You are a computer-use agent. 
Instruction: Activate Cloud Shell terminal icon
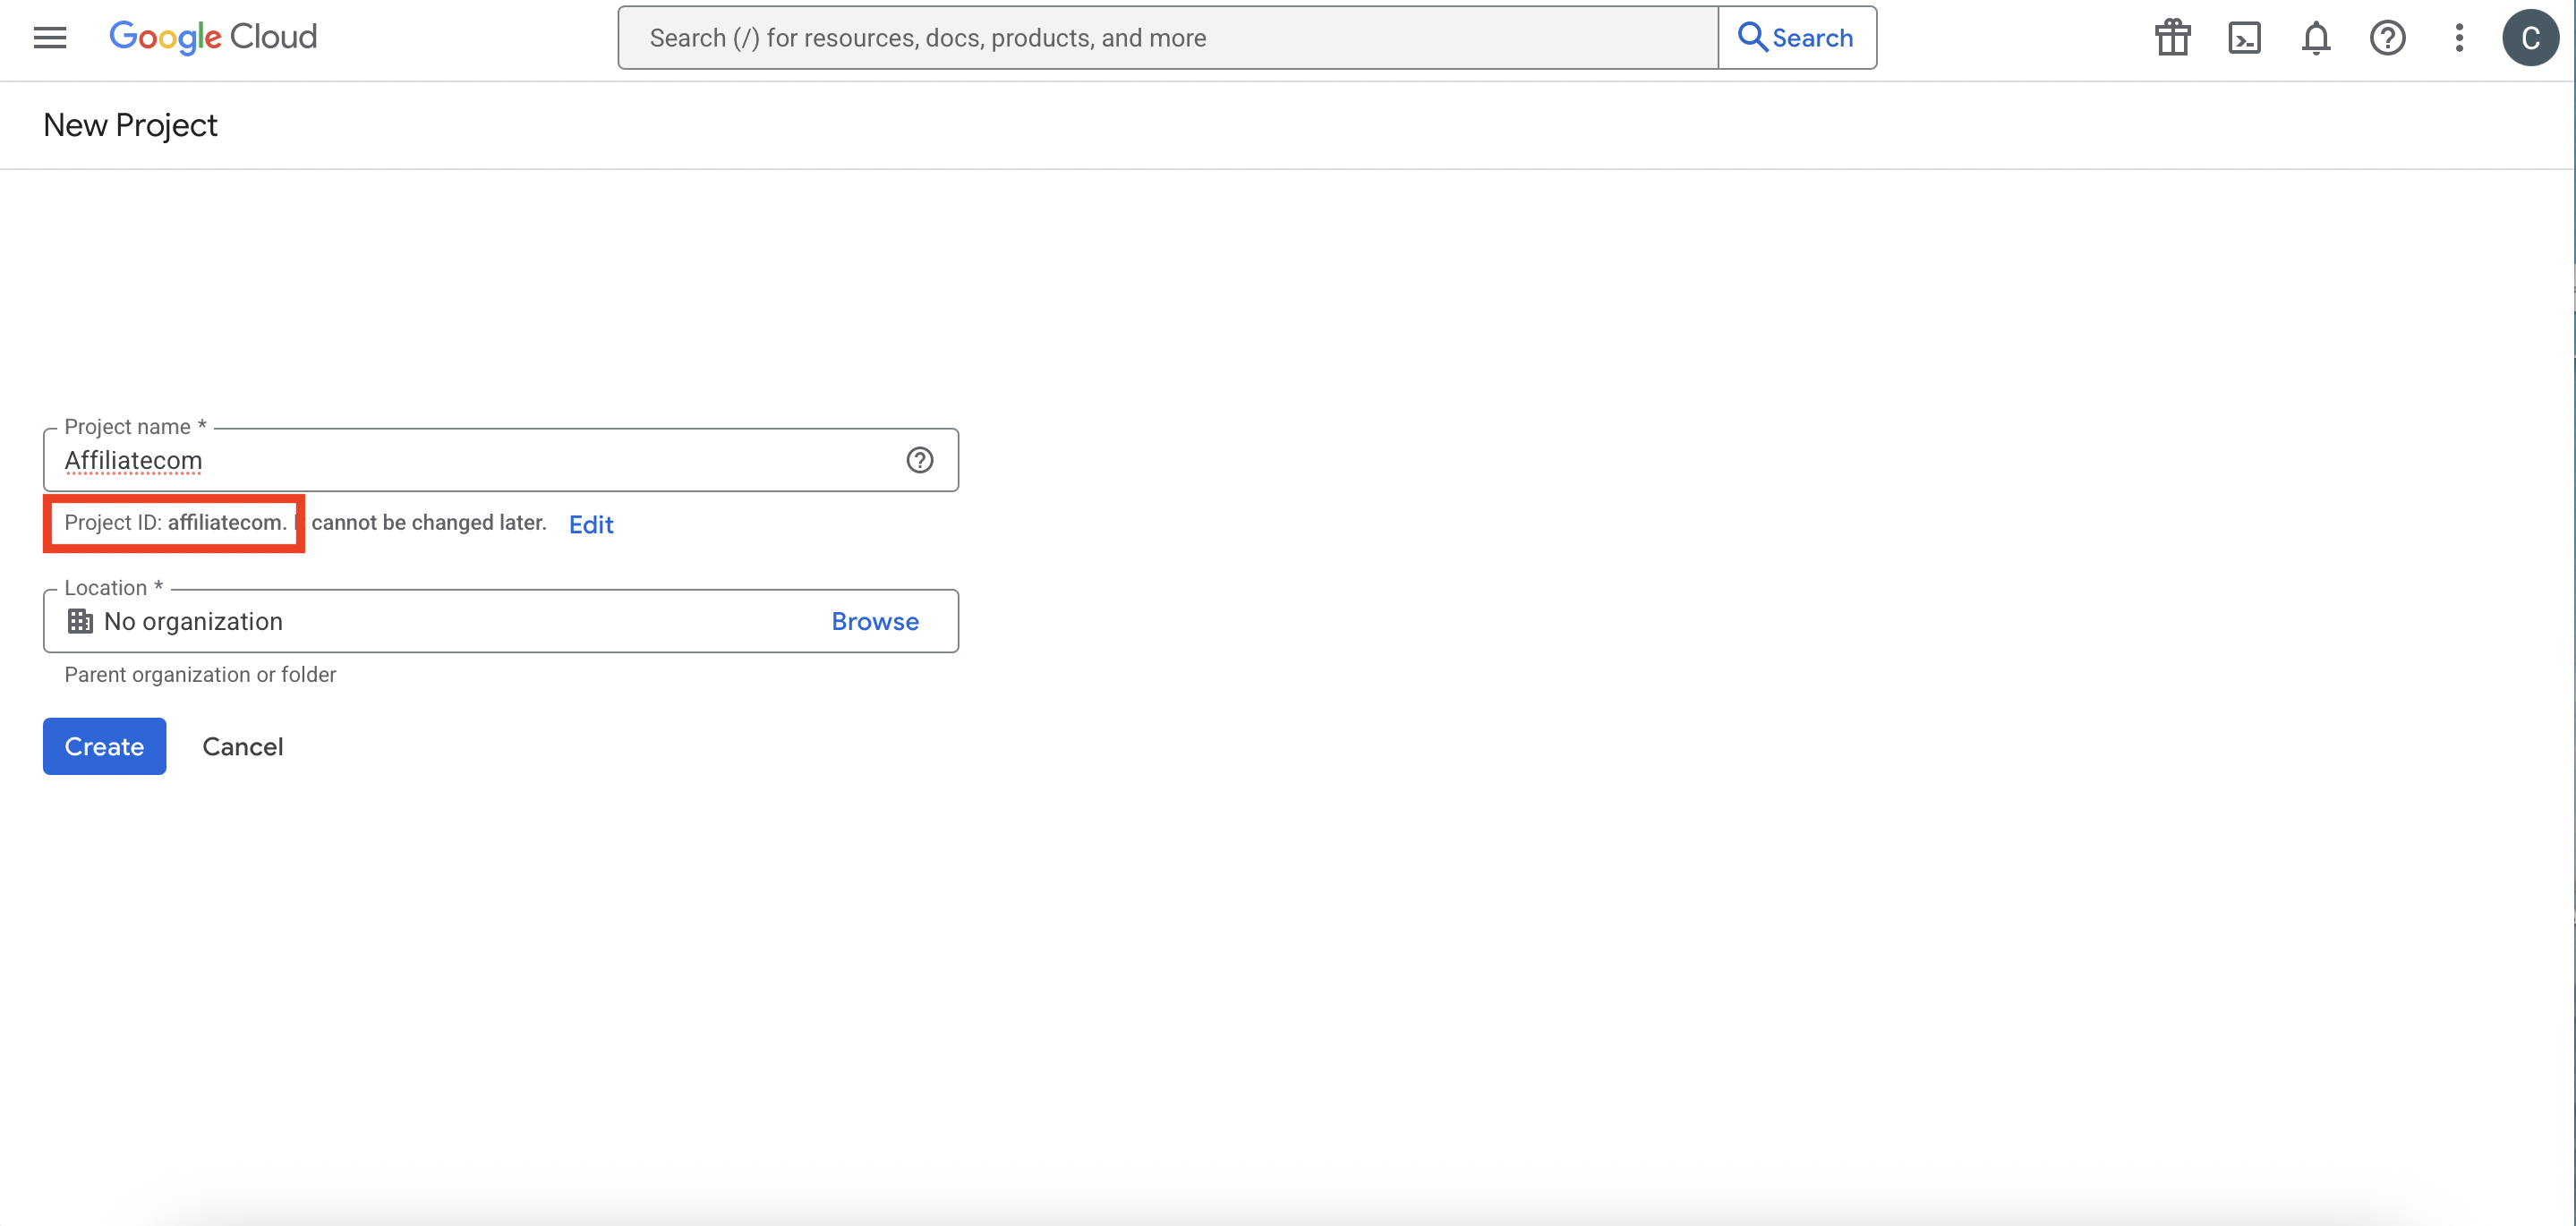pyautogui.click(x=2244, y=38)
